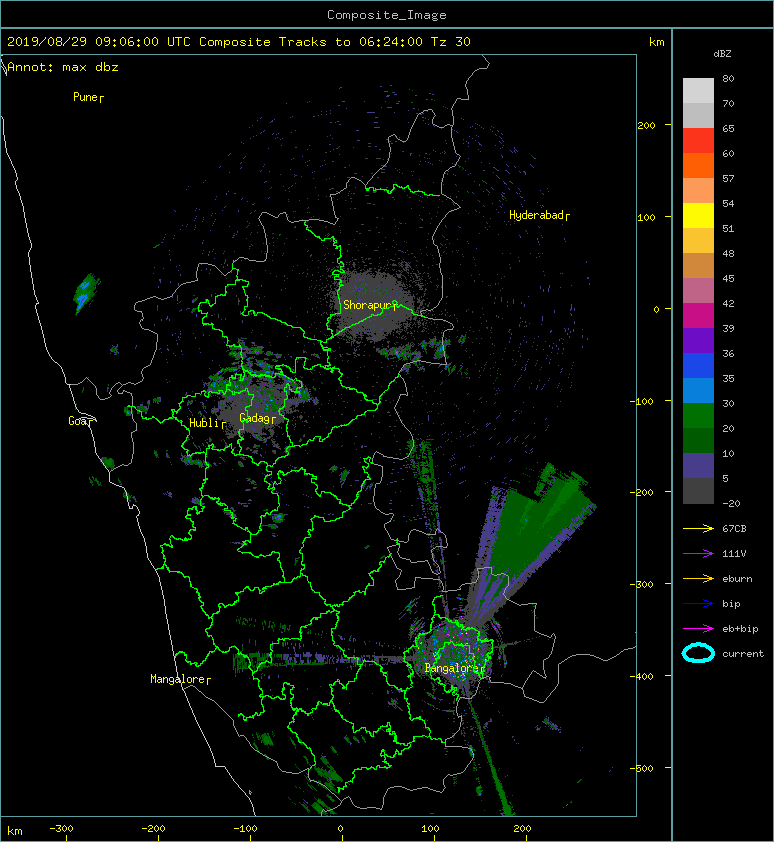Click the Goa label on the coast
This screenshot has height=842, width=774.
[x=77, y=421]
